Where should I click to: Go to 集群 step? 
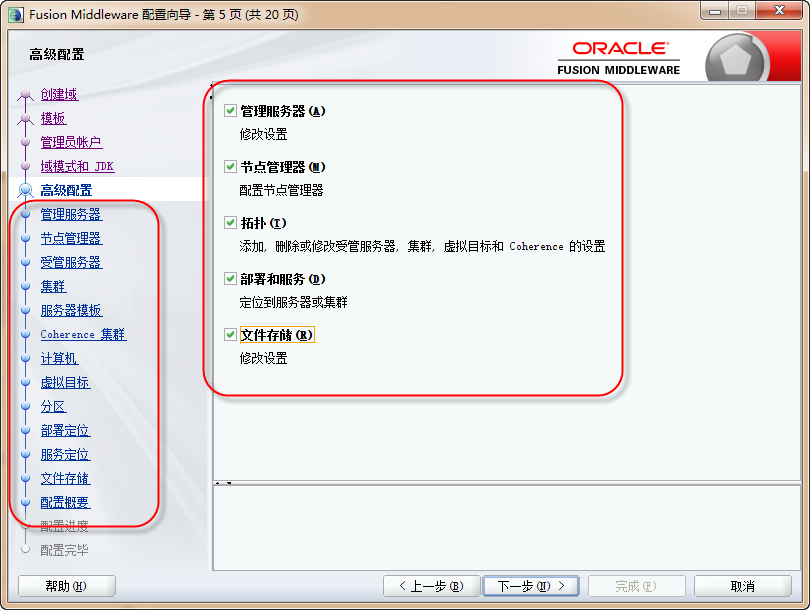coord(54,287)
